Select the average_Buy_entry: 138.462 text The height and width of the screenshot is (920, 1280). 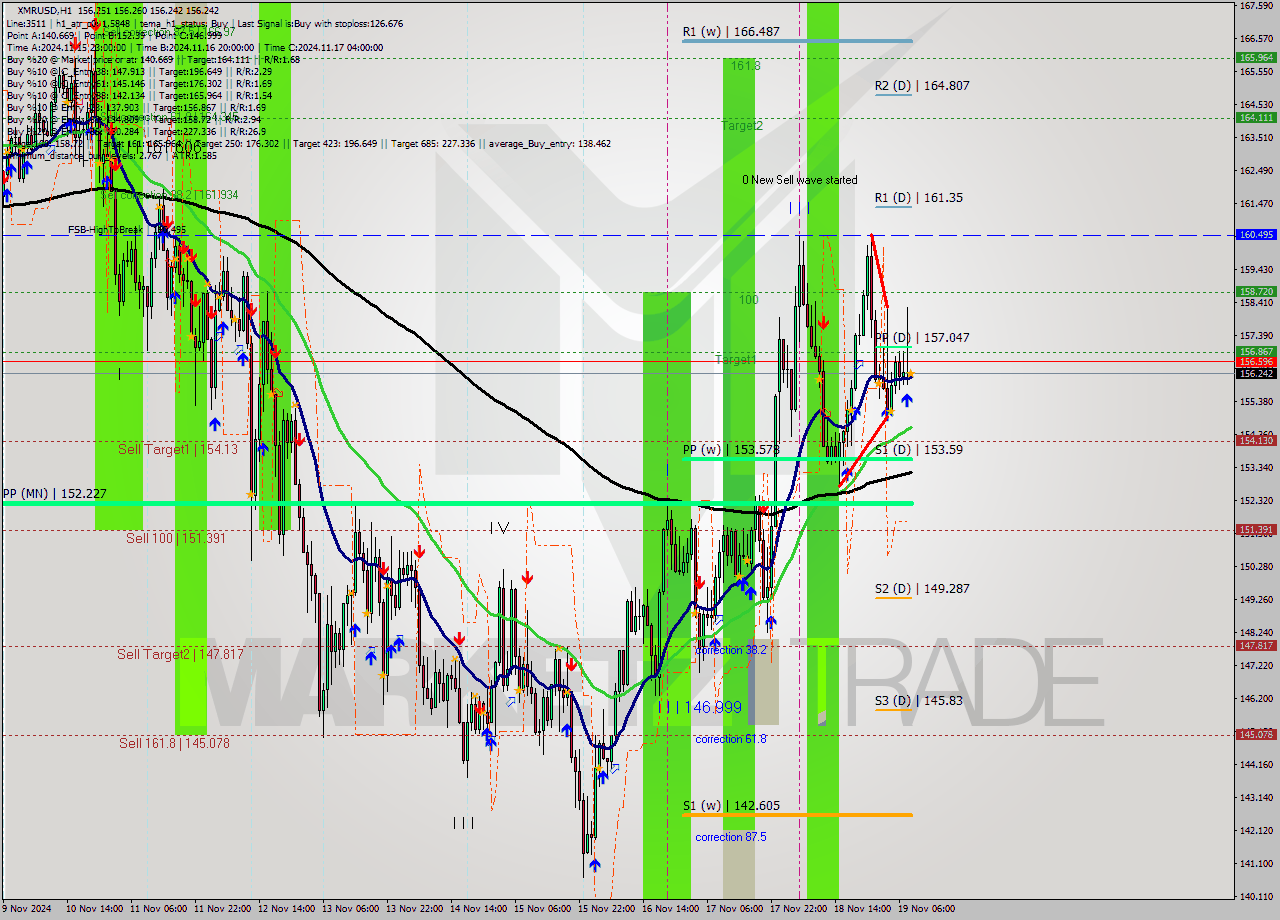tap(549, 144)
